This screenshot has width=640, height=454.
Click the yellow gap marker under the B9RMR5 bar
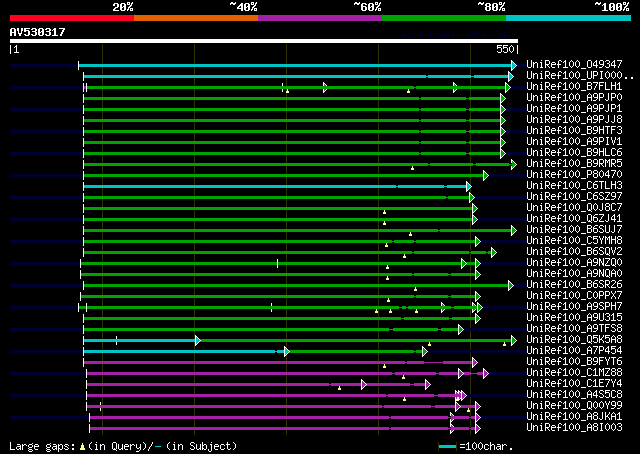[x=412, y=168]
